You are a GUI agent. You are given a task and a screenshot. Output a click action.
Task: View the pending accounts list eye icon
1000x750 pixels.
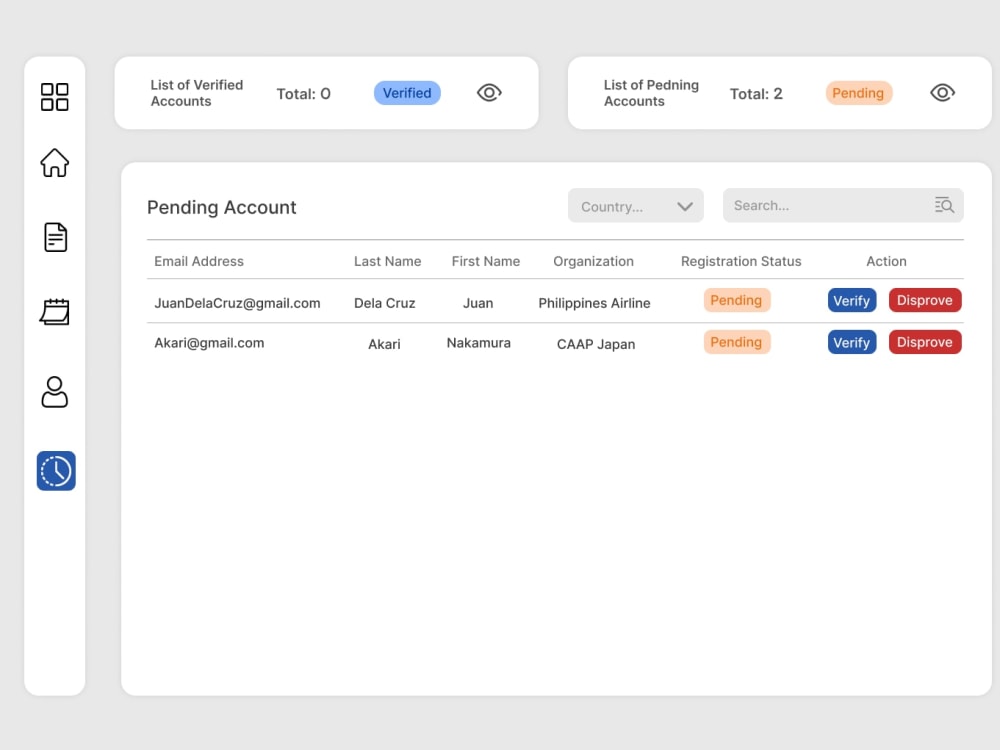pyautogui.click(x=942, y=93)
